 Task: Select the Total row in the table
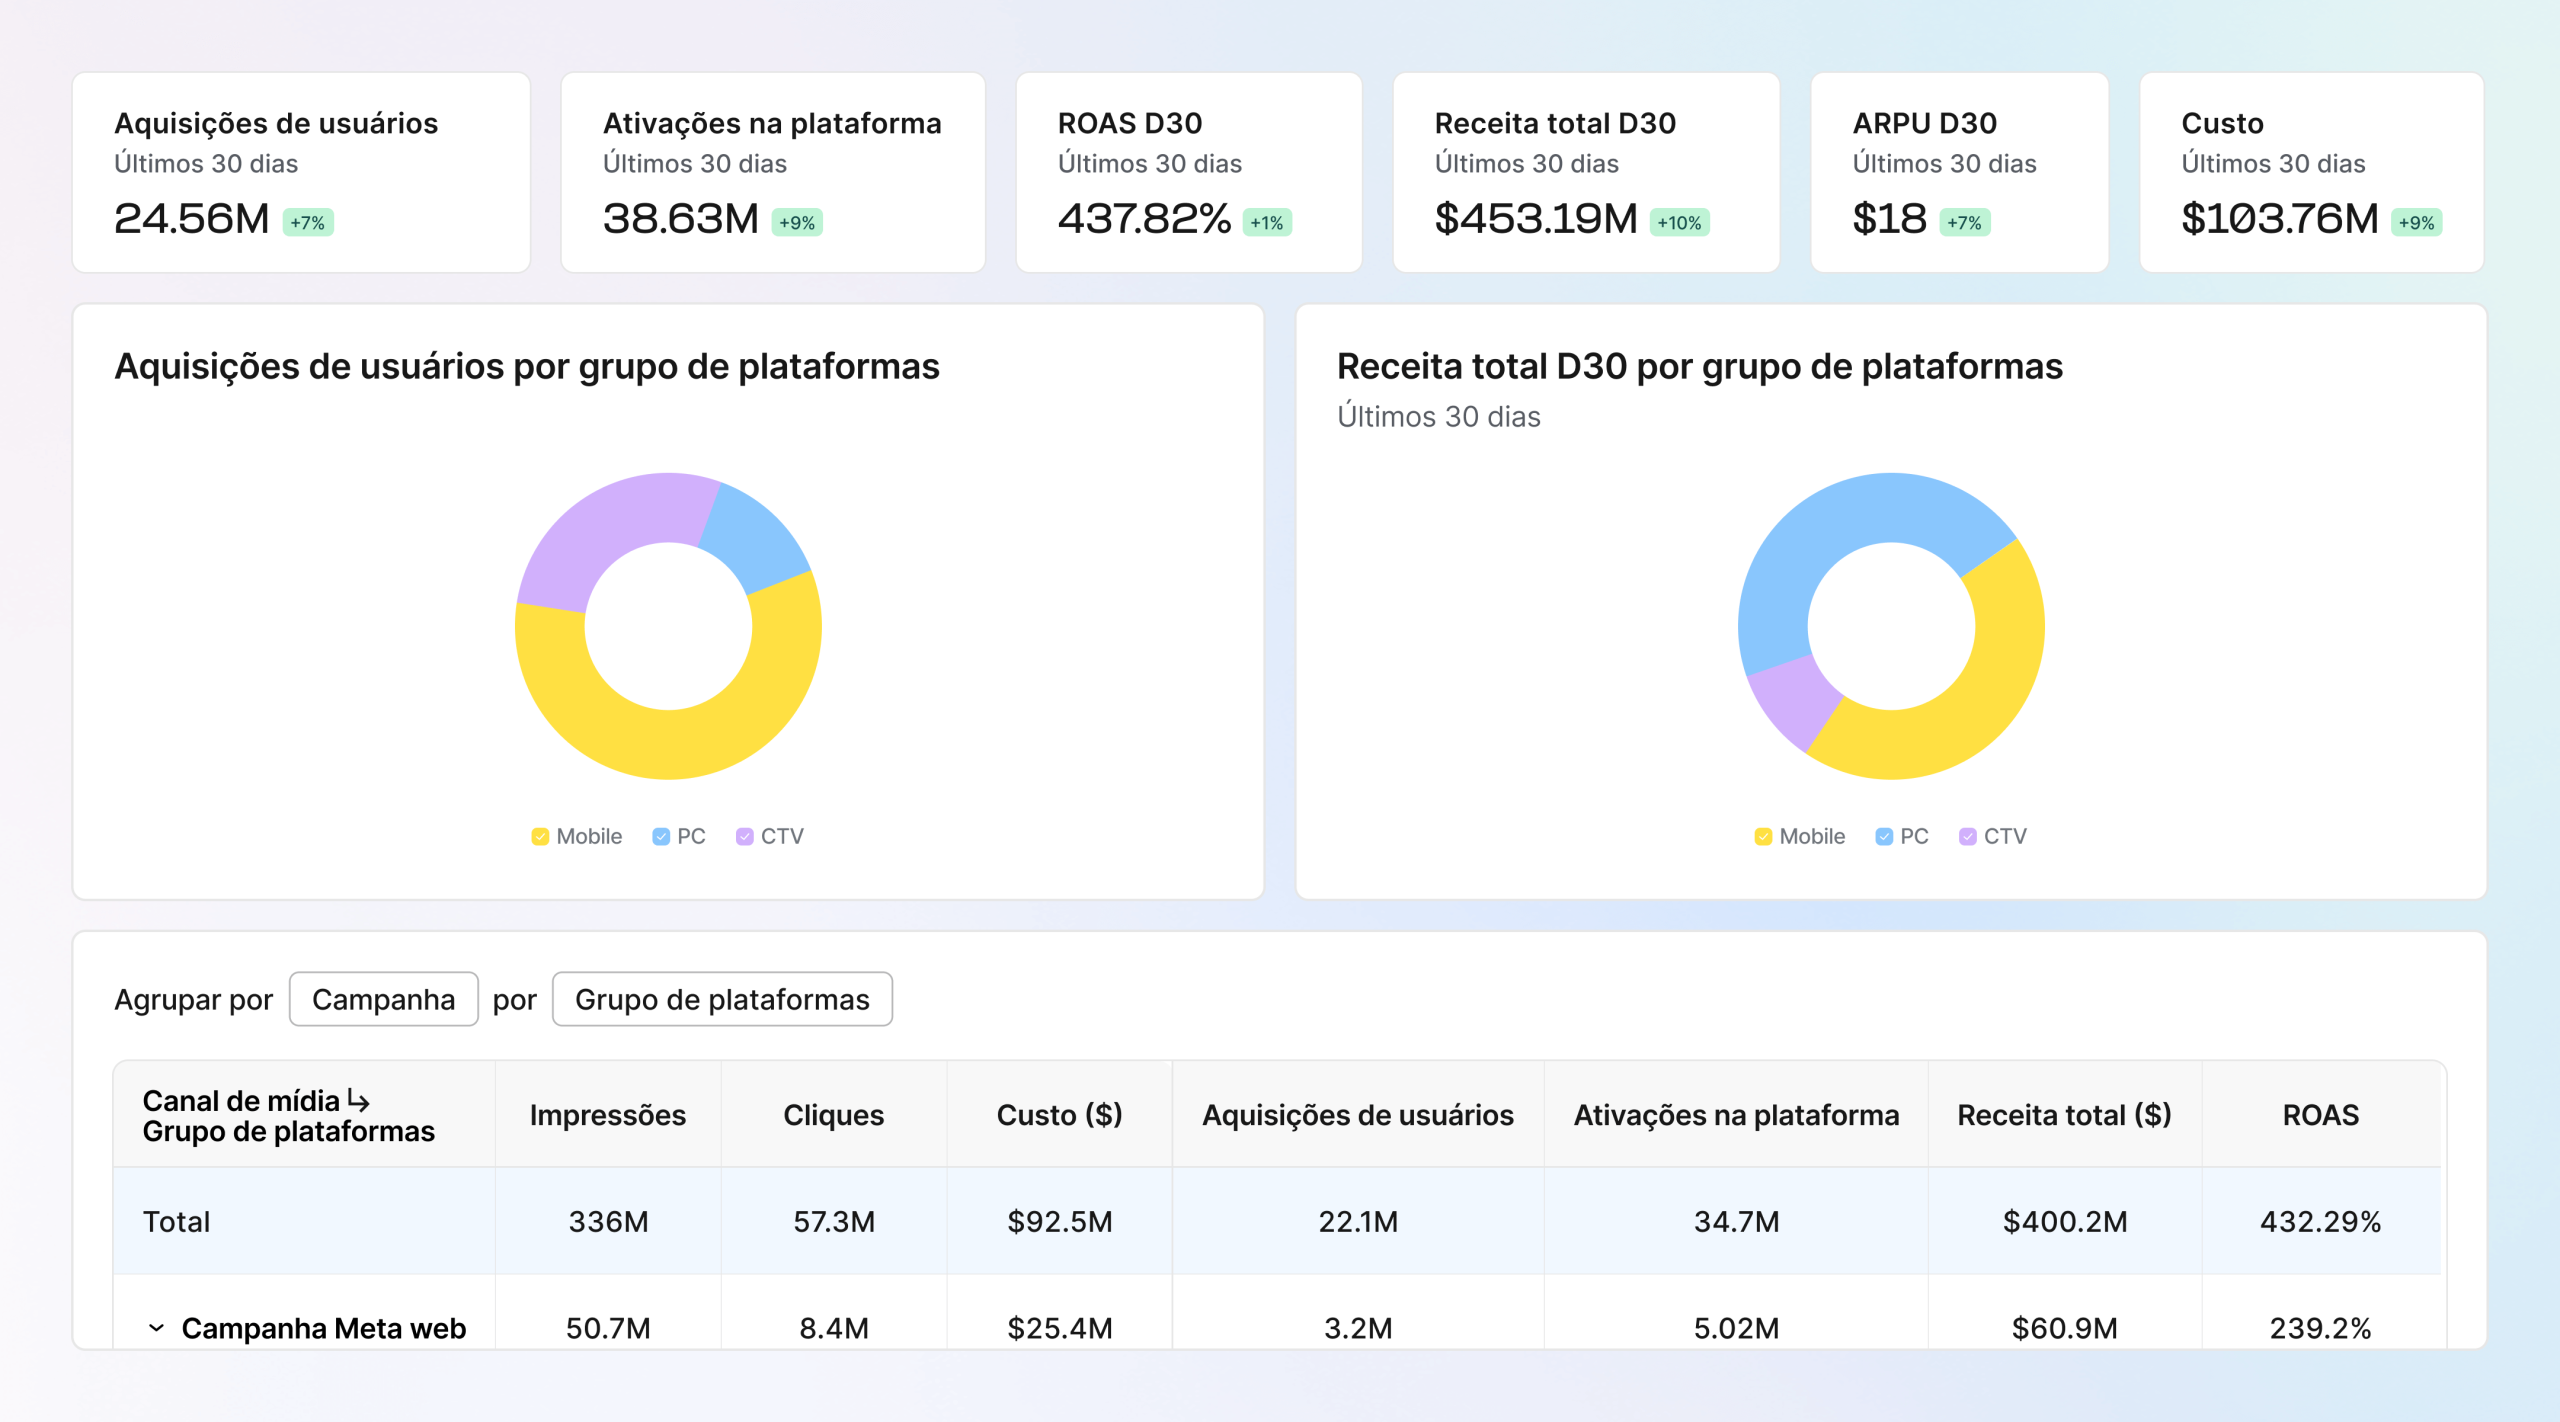pyautogui.click(x=177, y=1221)
